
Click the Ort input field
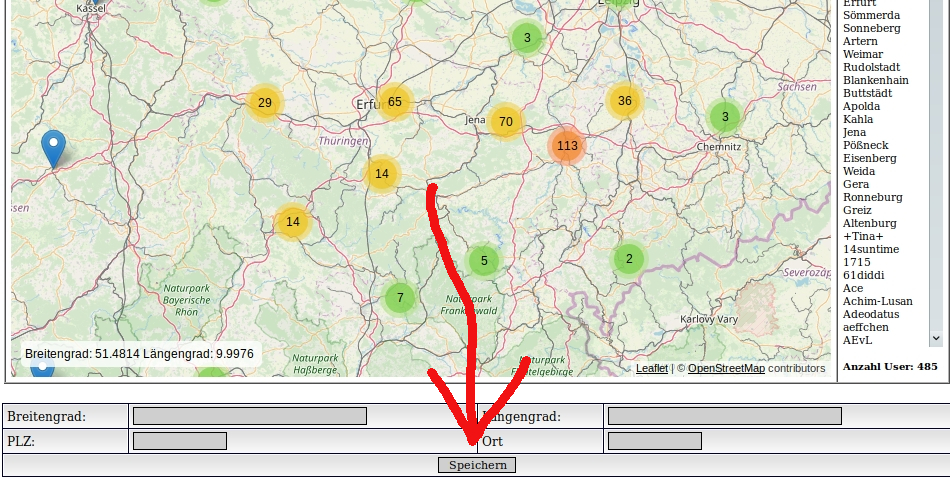[654, 441]
